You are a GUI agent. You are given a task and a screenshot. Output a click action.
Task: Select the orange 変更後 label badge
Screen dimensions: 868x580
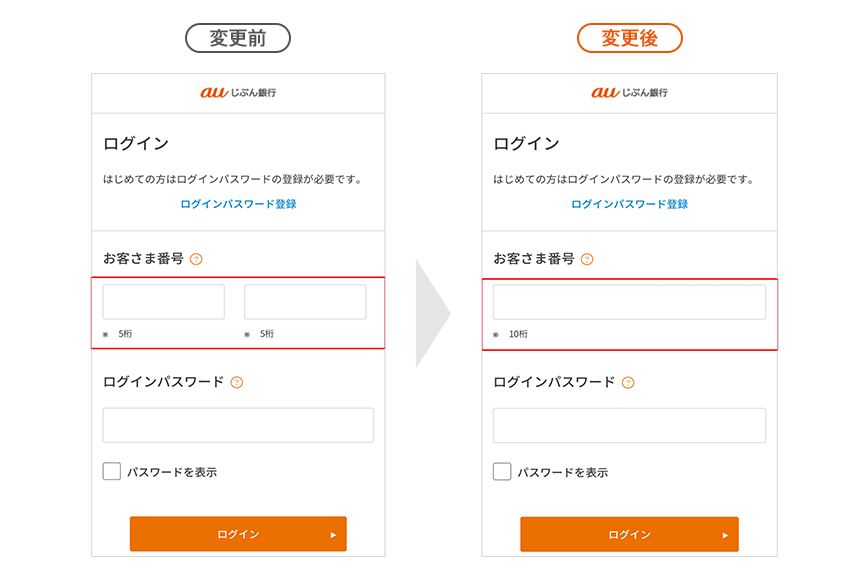pos(629,38)
